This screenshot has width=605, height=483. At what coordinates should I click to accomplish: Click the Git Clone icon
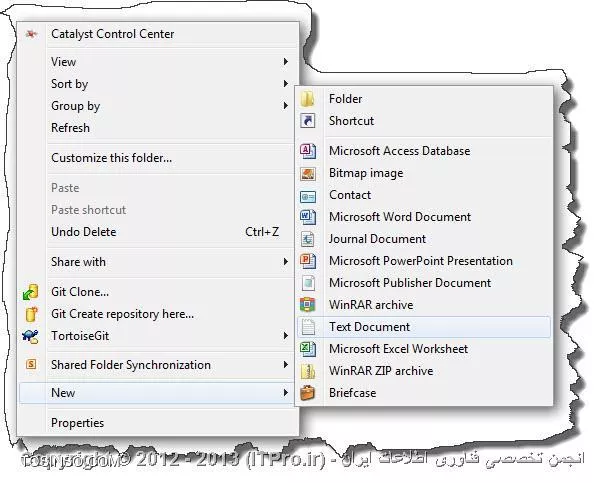[x=30, y=292]
